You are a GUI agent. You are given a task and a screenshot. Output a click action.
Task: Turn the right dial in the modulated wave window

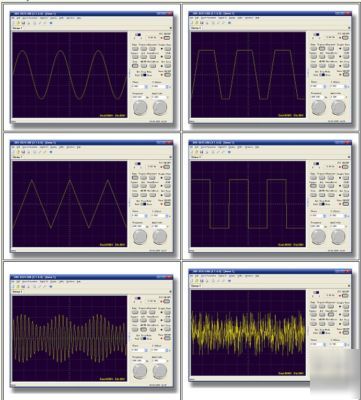click(160, 371)
